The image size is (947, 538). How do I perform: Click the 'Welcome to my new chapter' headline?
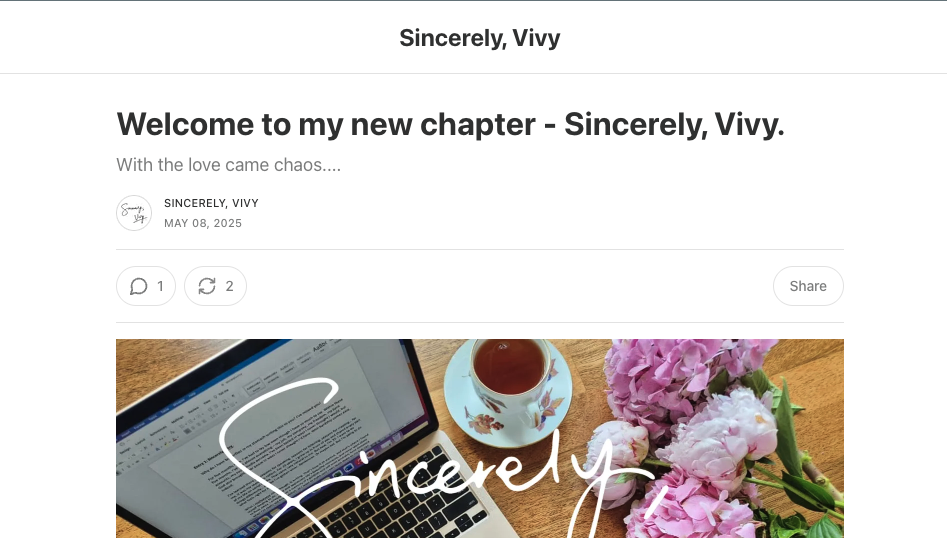click(x=451, y=125)
